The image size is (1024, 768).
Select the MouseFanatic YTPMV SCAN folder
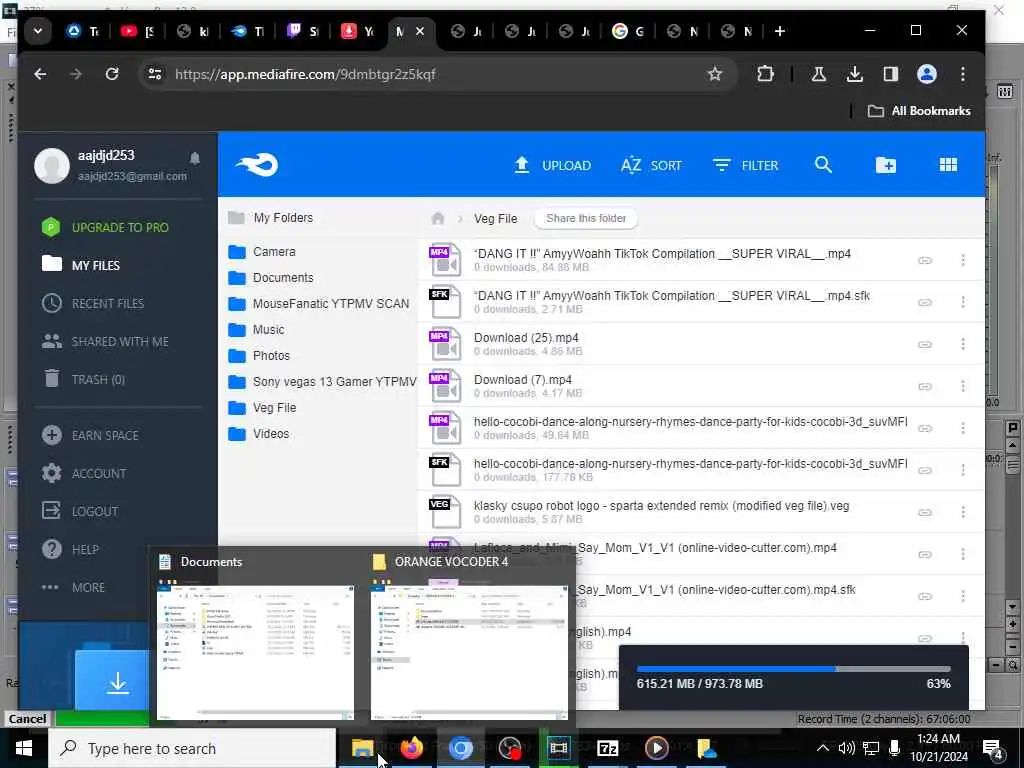tap(319, 304)
